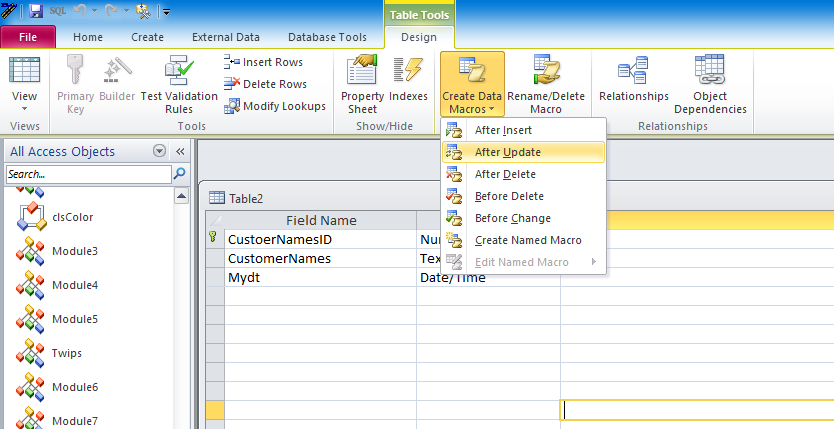Screen dimensions: 834x429
Task: Choose After Insert from the macro menu
Action: 524,130
